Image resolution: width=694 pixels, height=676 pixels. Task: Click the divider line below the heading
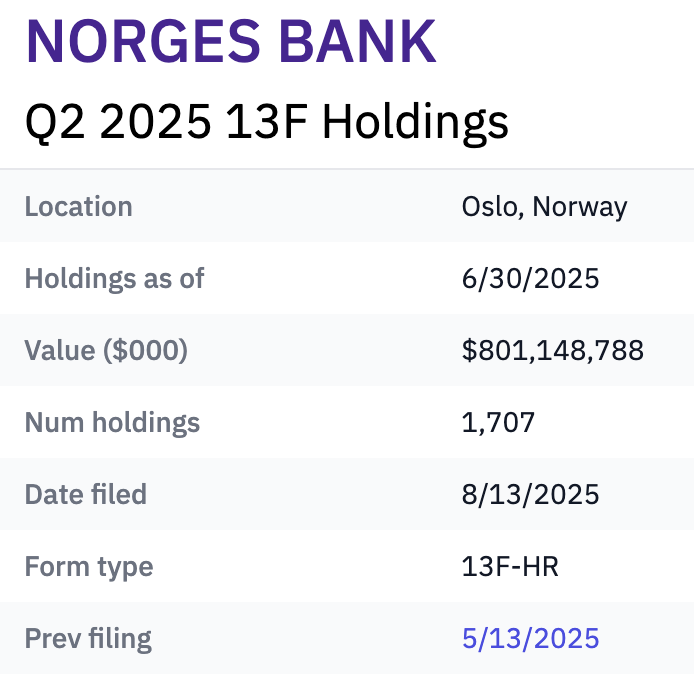(347, 169)
